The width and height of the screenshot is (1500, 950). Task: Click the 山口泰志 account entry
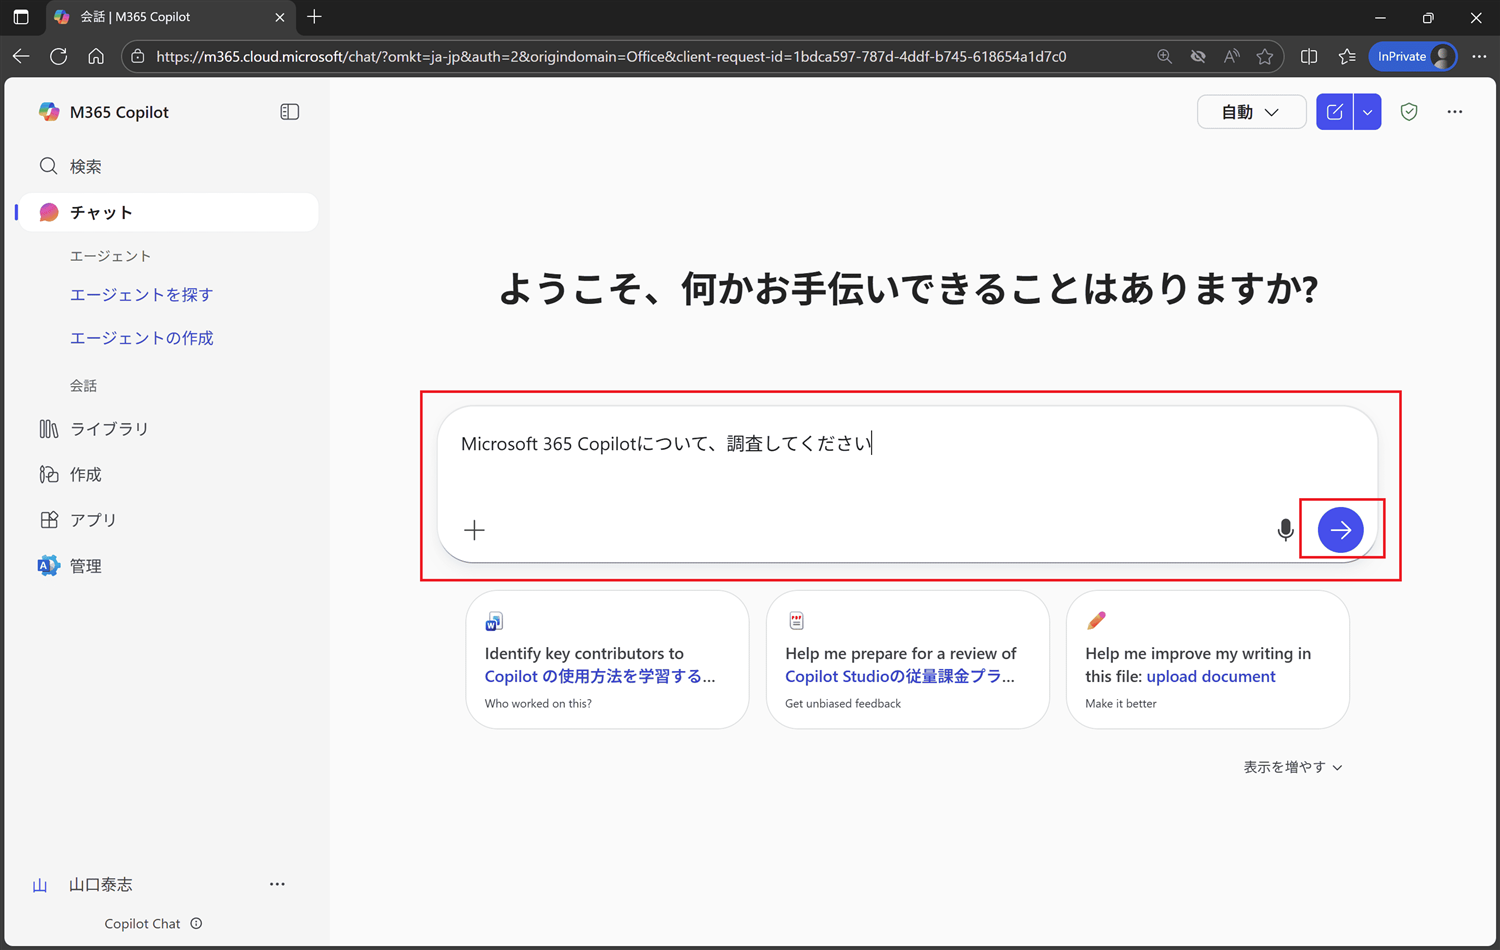100,885
